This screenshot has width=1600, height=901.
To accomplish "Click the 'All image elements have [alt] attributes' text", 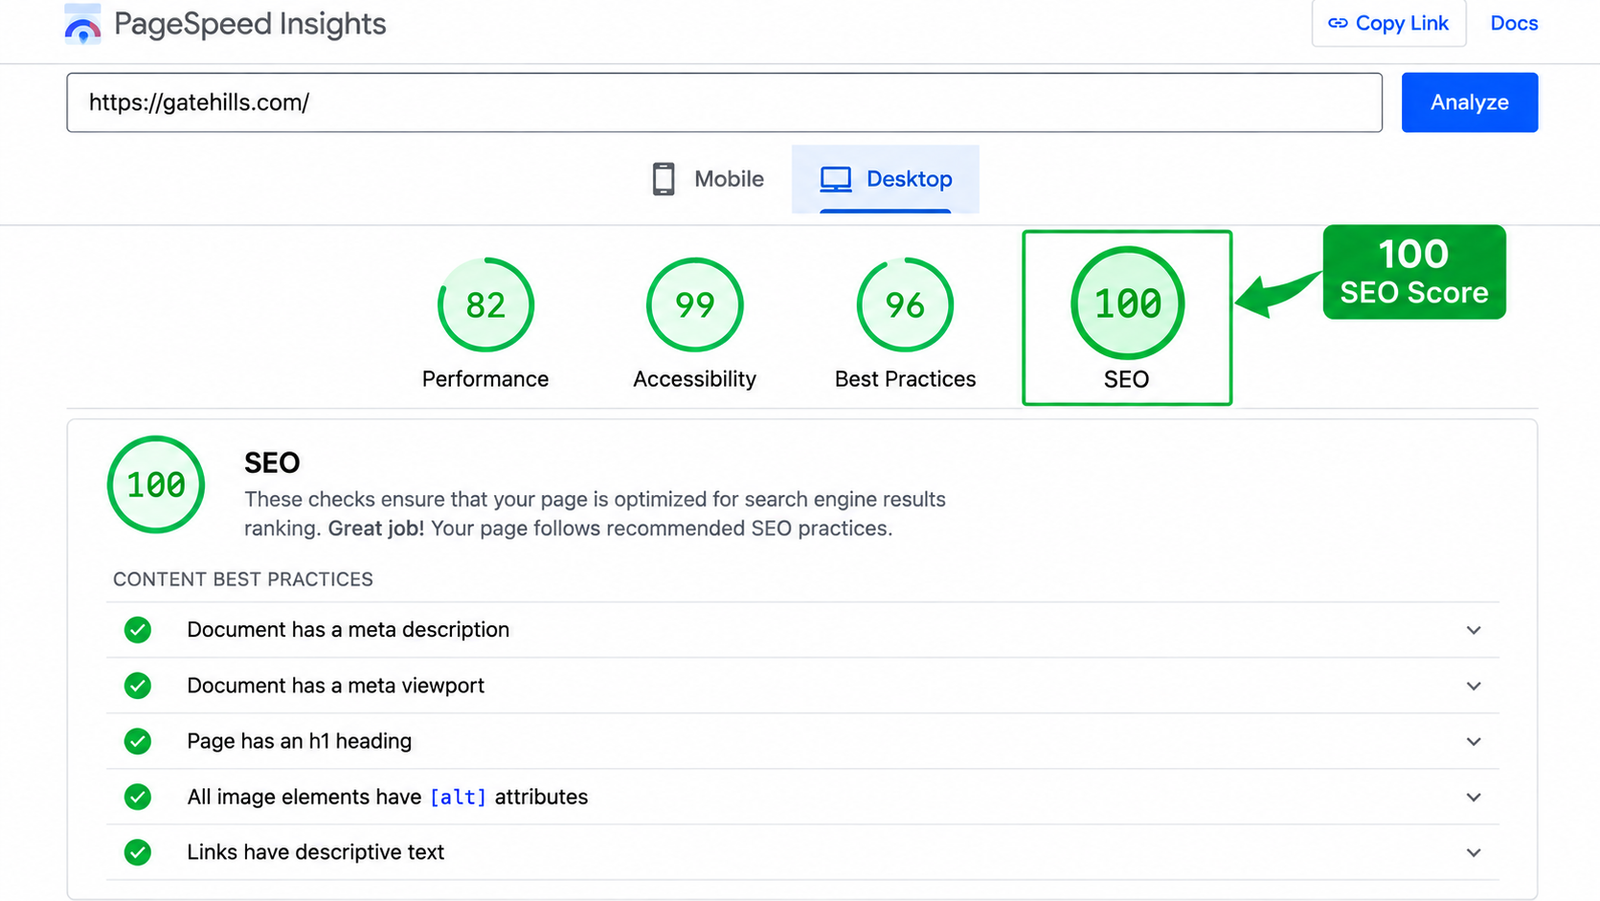I will coord(387,797).
